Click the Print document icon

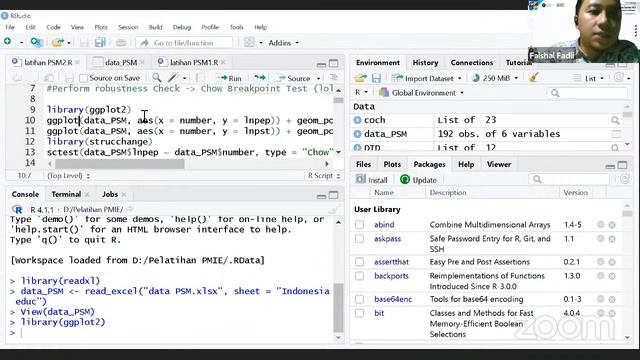[x=120, y=42]
